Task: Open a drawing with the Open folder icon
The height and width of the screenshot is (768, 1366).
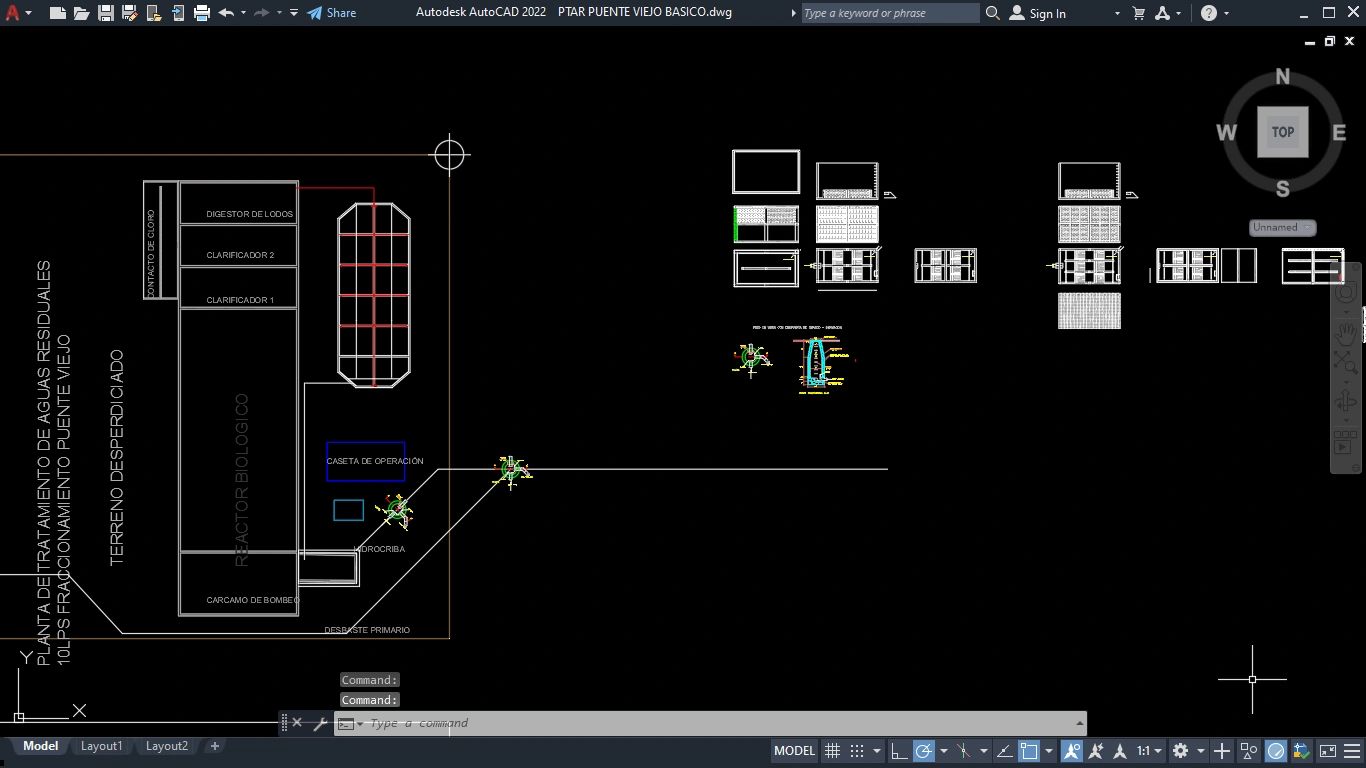Action: (81, 13)
